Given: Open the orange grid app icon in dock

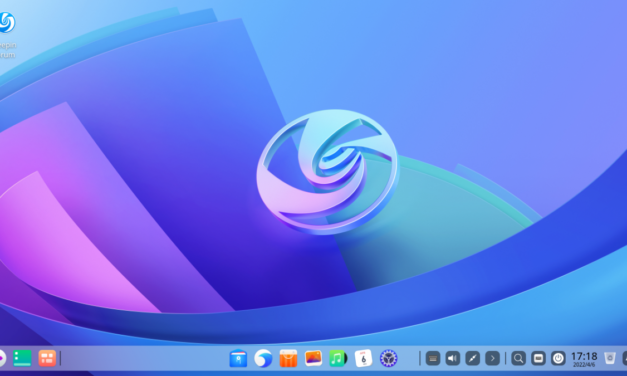Looking at the screenshot, I should coord(47,358).
